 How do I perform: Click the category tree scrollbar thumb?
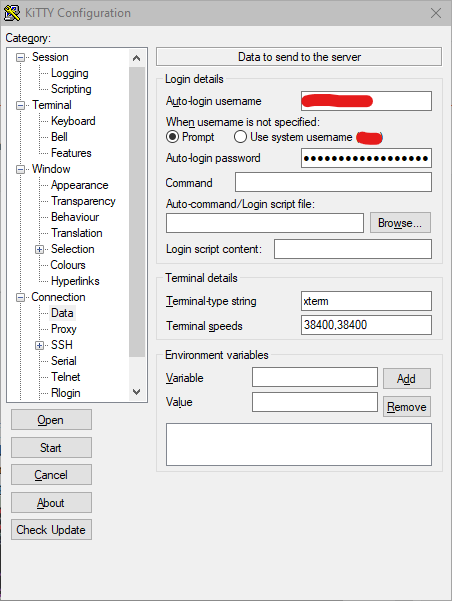pos(137,212)
